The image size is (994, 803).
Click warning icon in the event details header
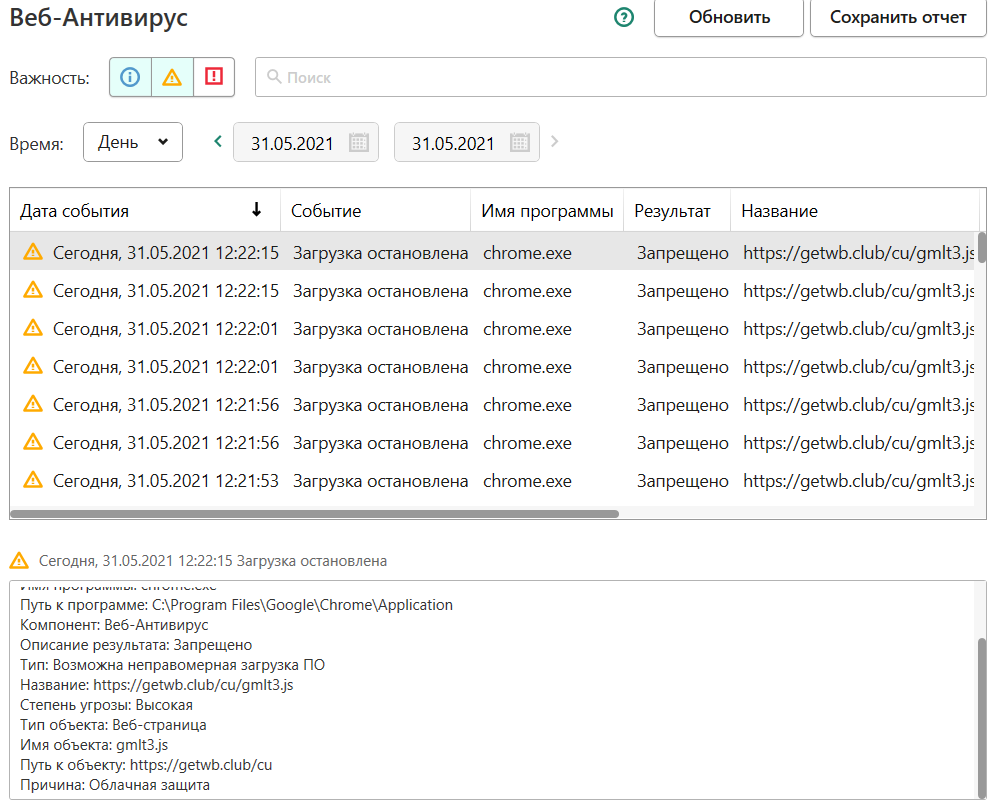pyautogui.click(x=19, y=560)
